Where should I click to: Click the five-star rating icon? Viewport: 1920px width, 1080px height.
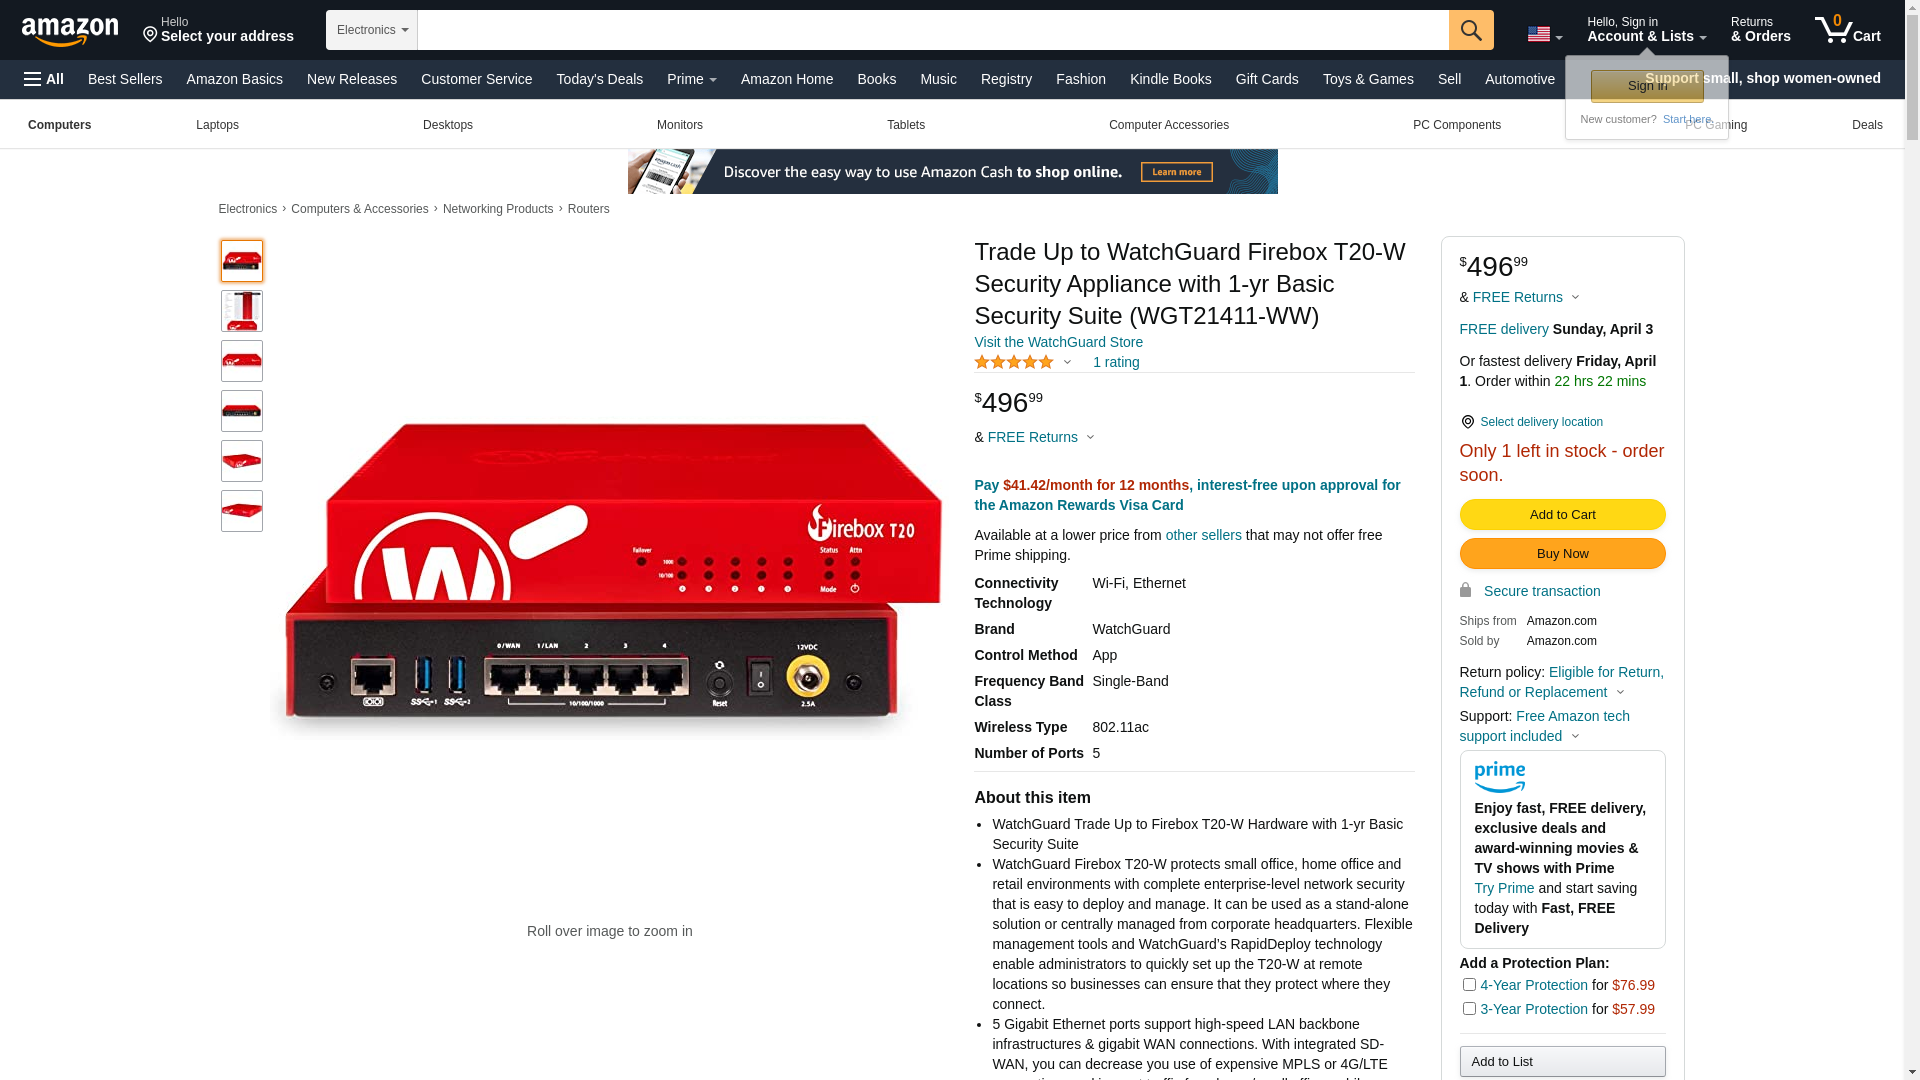point(1014,362)
